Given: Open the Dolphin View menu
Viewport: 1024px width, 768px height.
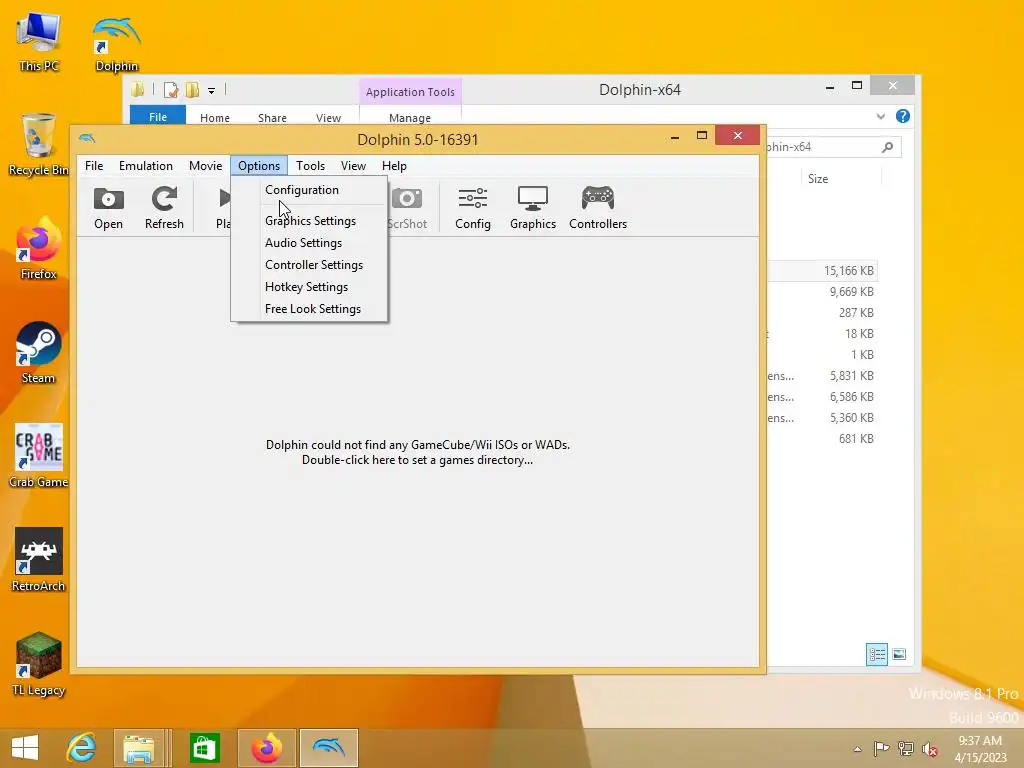Looking at the screenshot, I should pyautogui.click(x=353, y=166).
